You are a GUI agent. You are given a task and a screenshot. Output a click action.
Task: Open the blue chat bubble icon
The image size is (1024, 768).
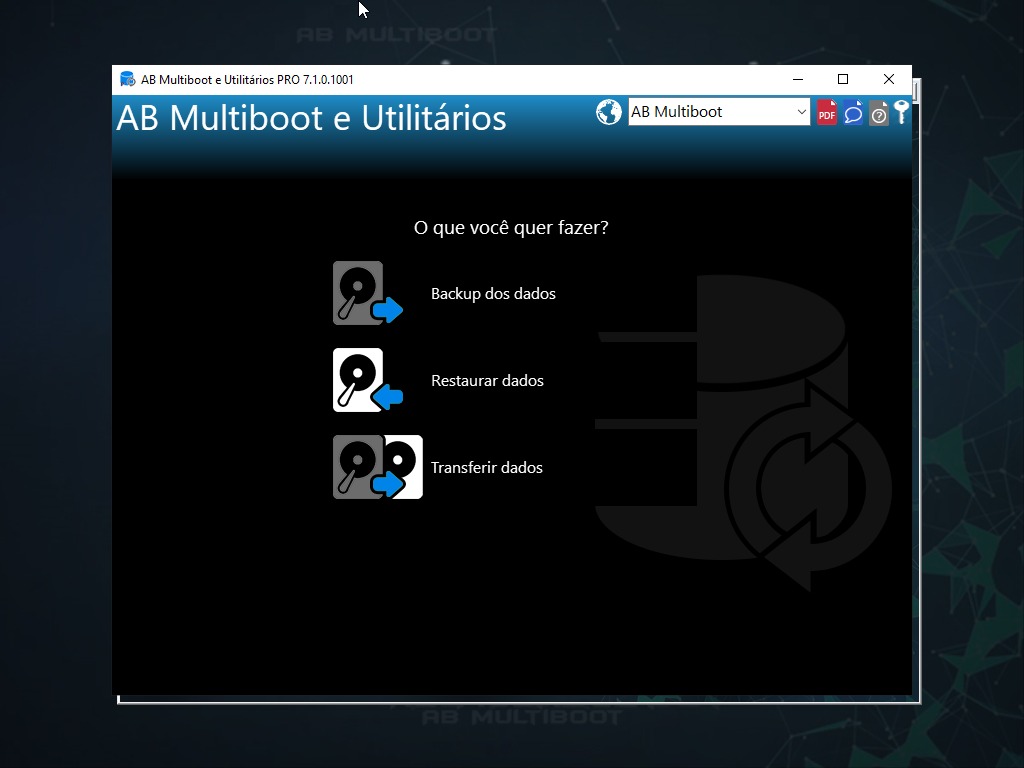853,112
